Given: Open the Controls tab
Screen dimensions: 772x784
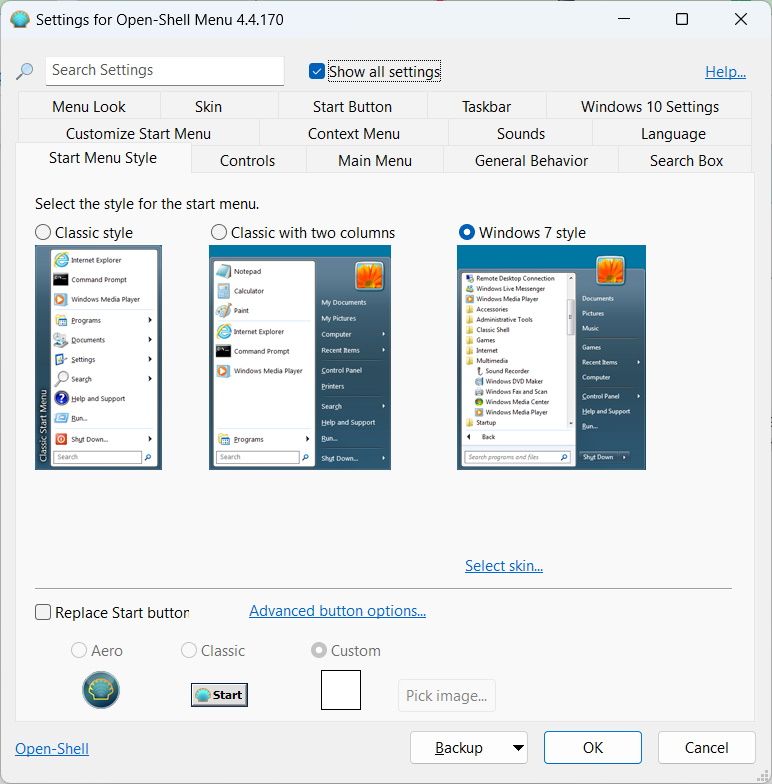Looking at the screenshot, I should pos(248,160).
